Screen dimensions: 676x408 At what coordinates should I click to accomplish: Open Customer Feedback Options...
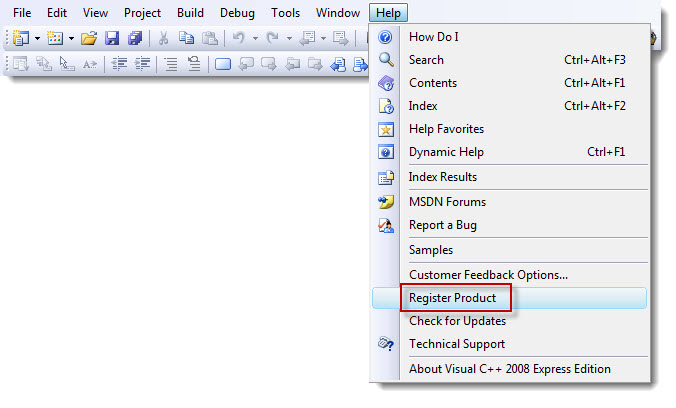click(x=510, y=275)
